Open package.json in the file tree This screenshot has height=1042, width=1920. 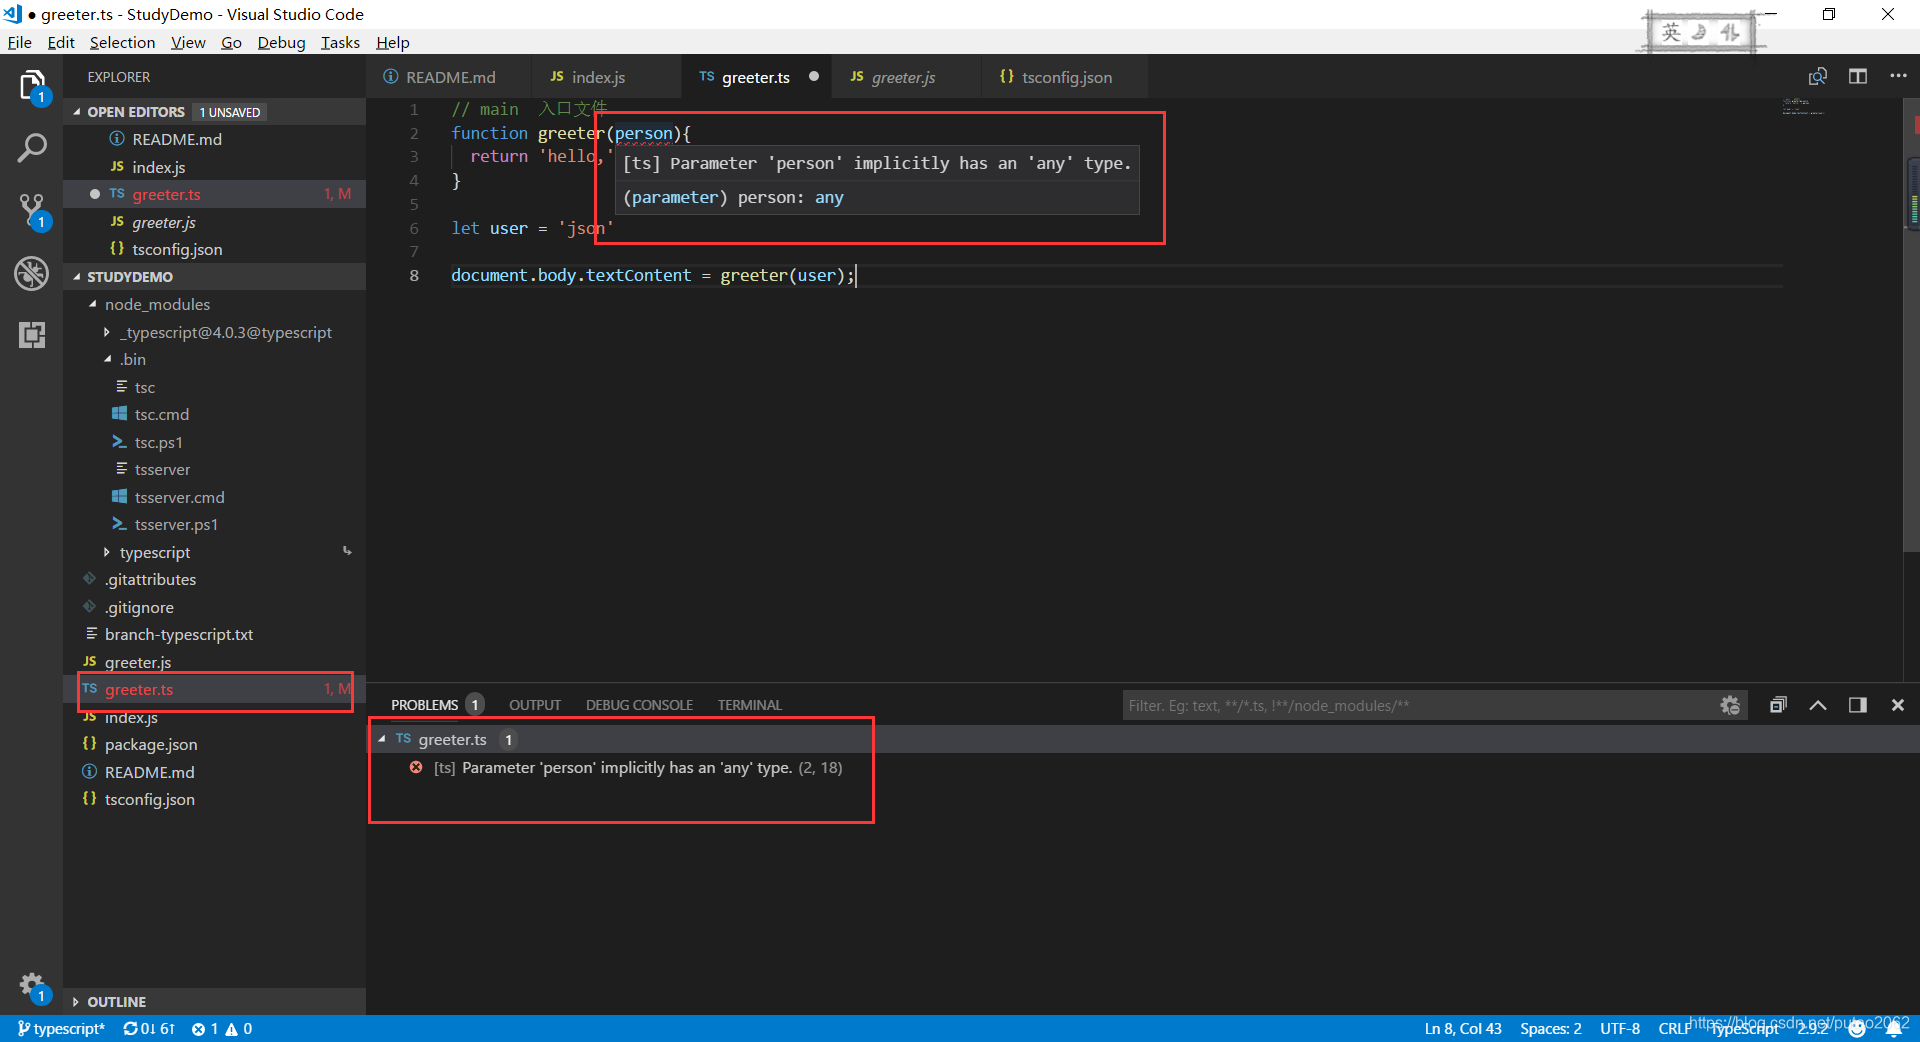(151, 745)
